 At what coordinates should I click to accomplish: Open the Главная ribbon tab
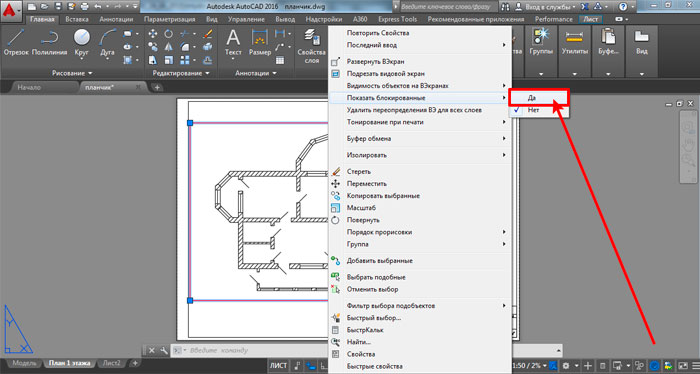(42, 19)
